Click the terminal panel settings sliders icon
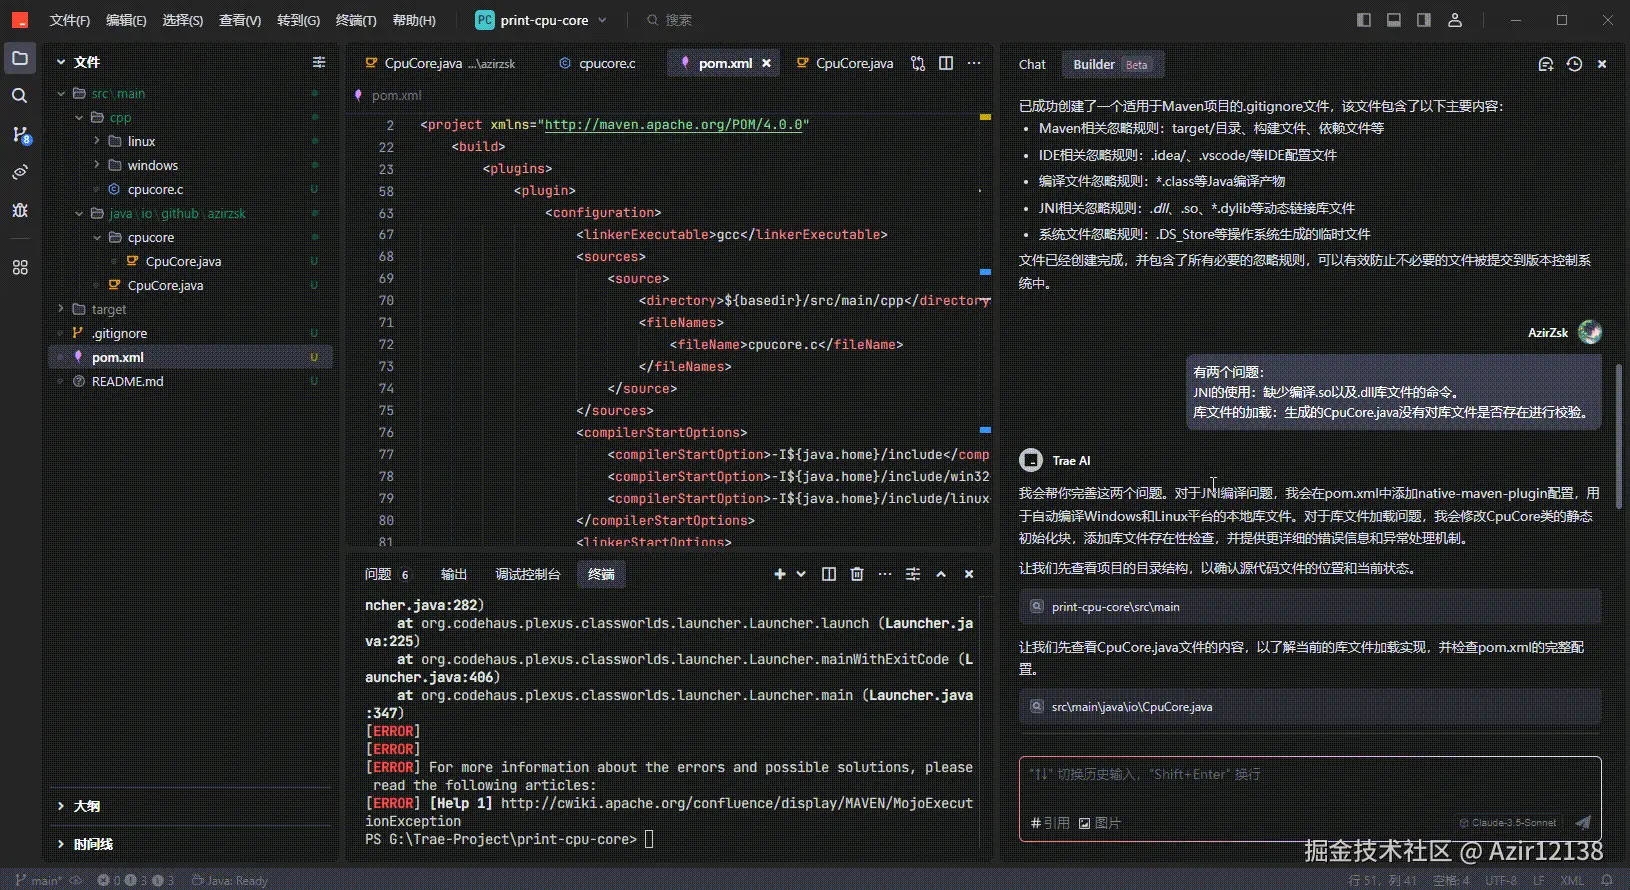The height and width of the screenshot is (890, 1630). (x=913, y=574)
